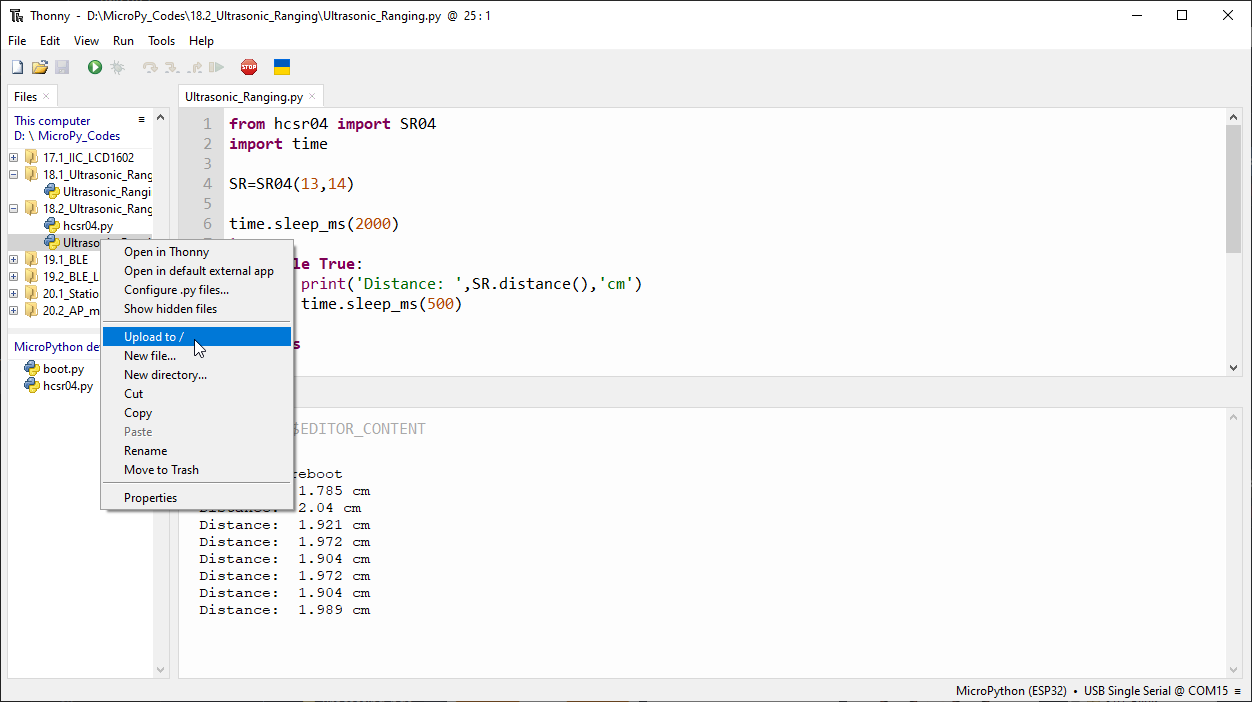Screen dimensions: 1252x702
Task: Click the Step over toolbar icon
Action: [150, 67]
